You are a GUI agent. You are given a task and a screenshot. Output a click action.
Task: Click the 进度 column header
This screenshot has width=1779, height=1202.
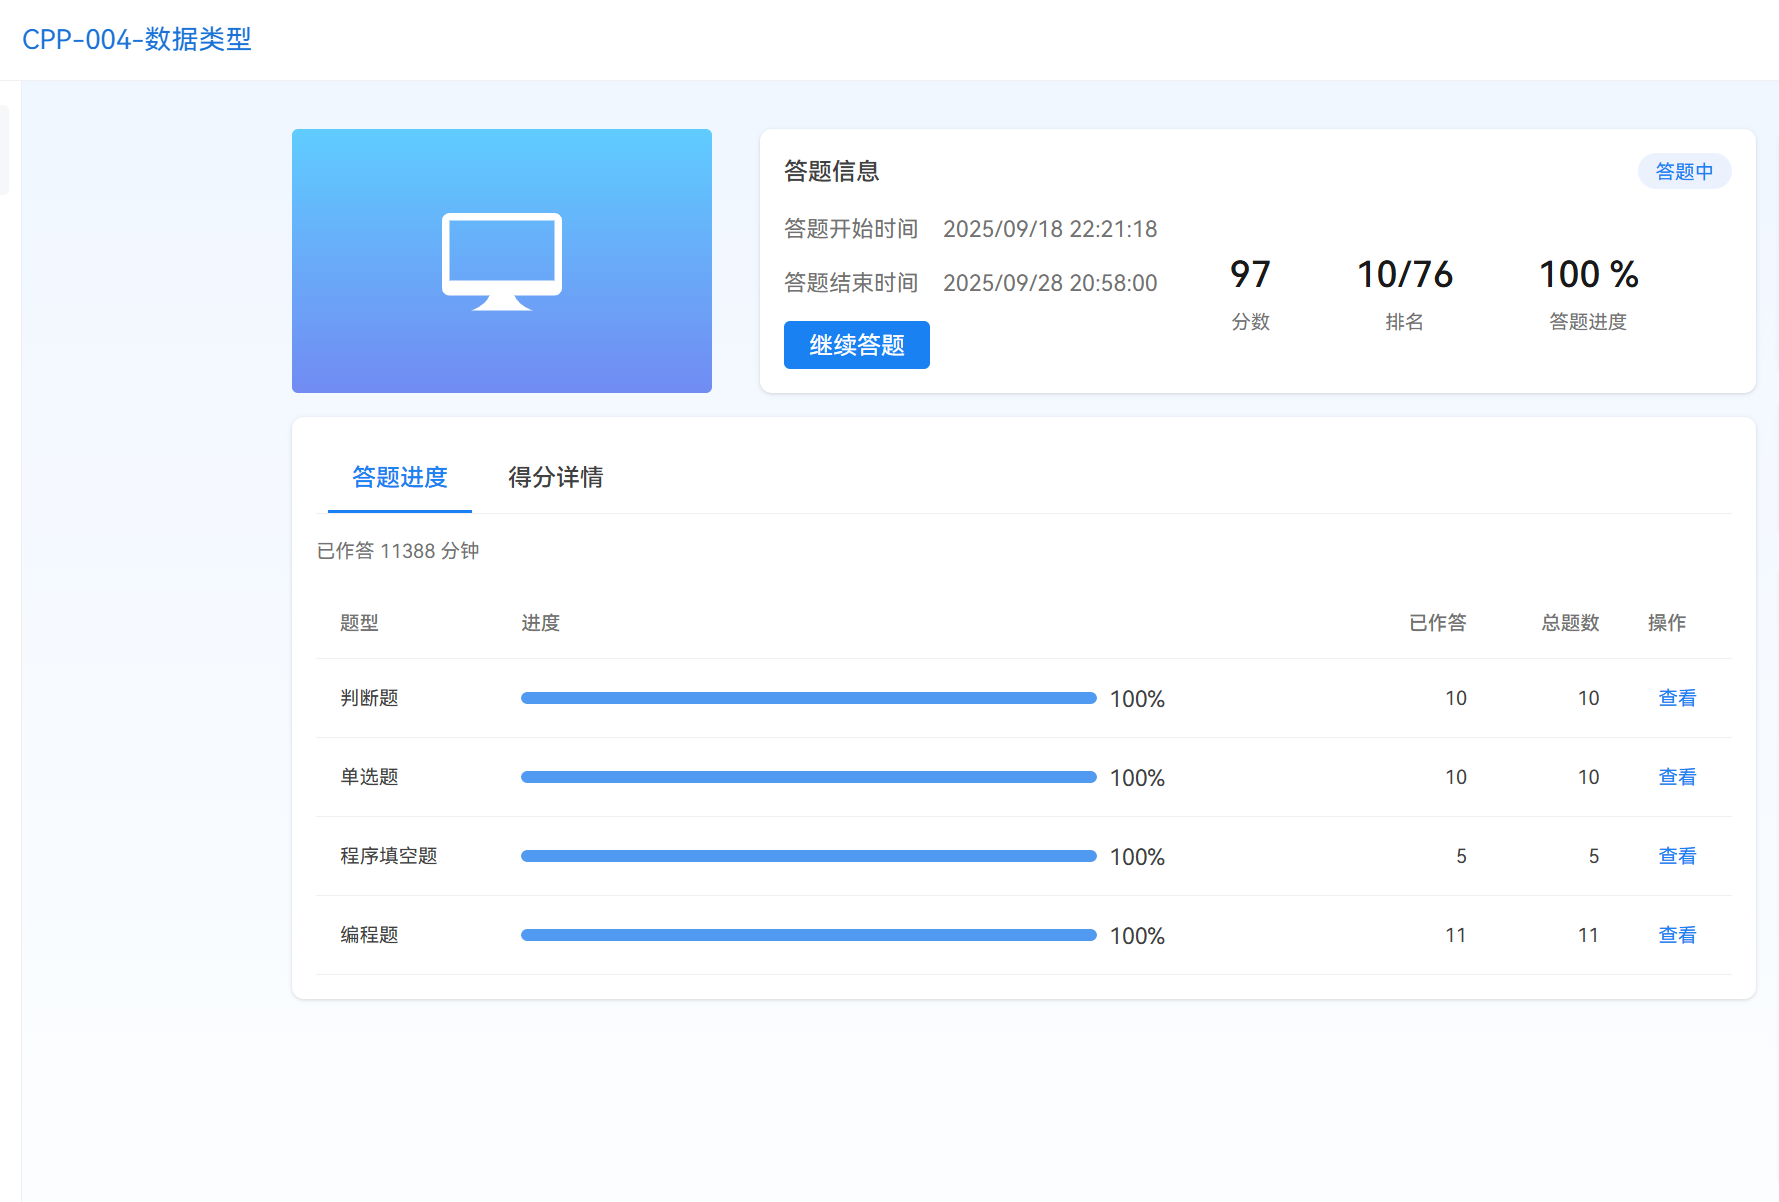[x=540, y=623]
